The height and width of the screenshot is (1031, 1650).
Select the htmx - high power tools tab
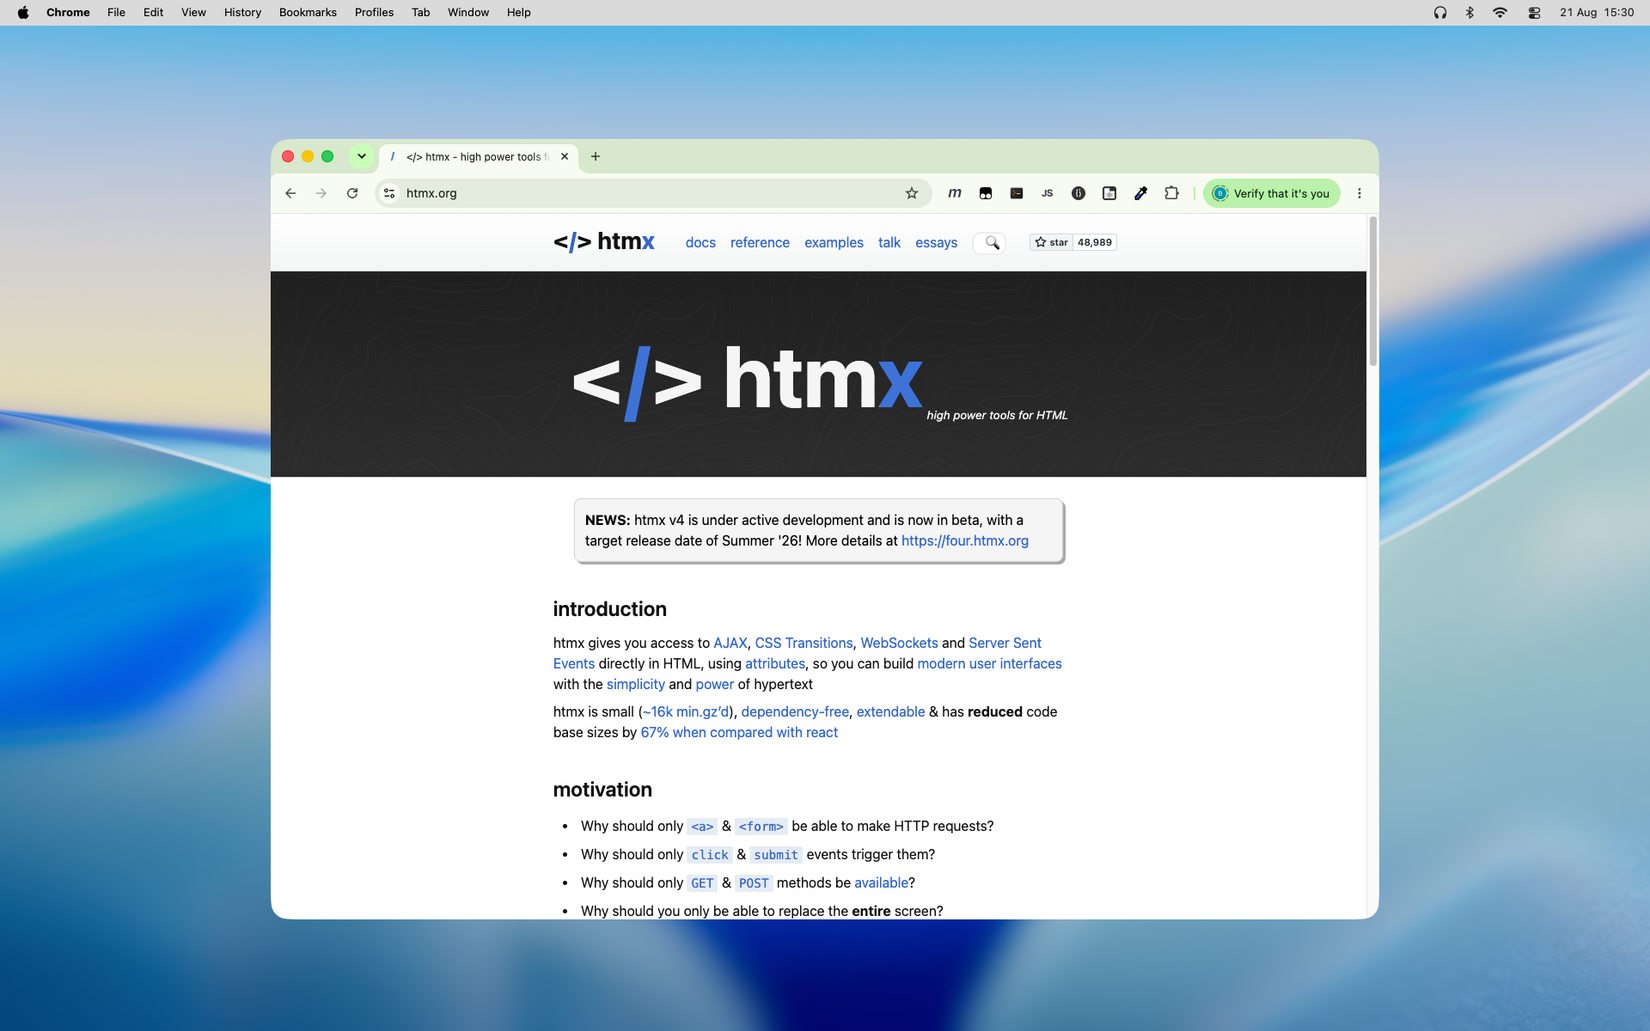(x=478, y=157)
